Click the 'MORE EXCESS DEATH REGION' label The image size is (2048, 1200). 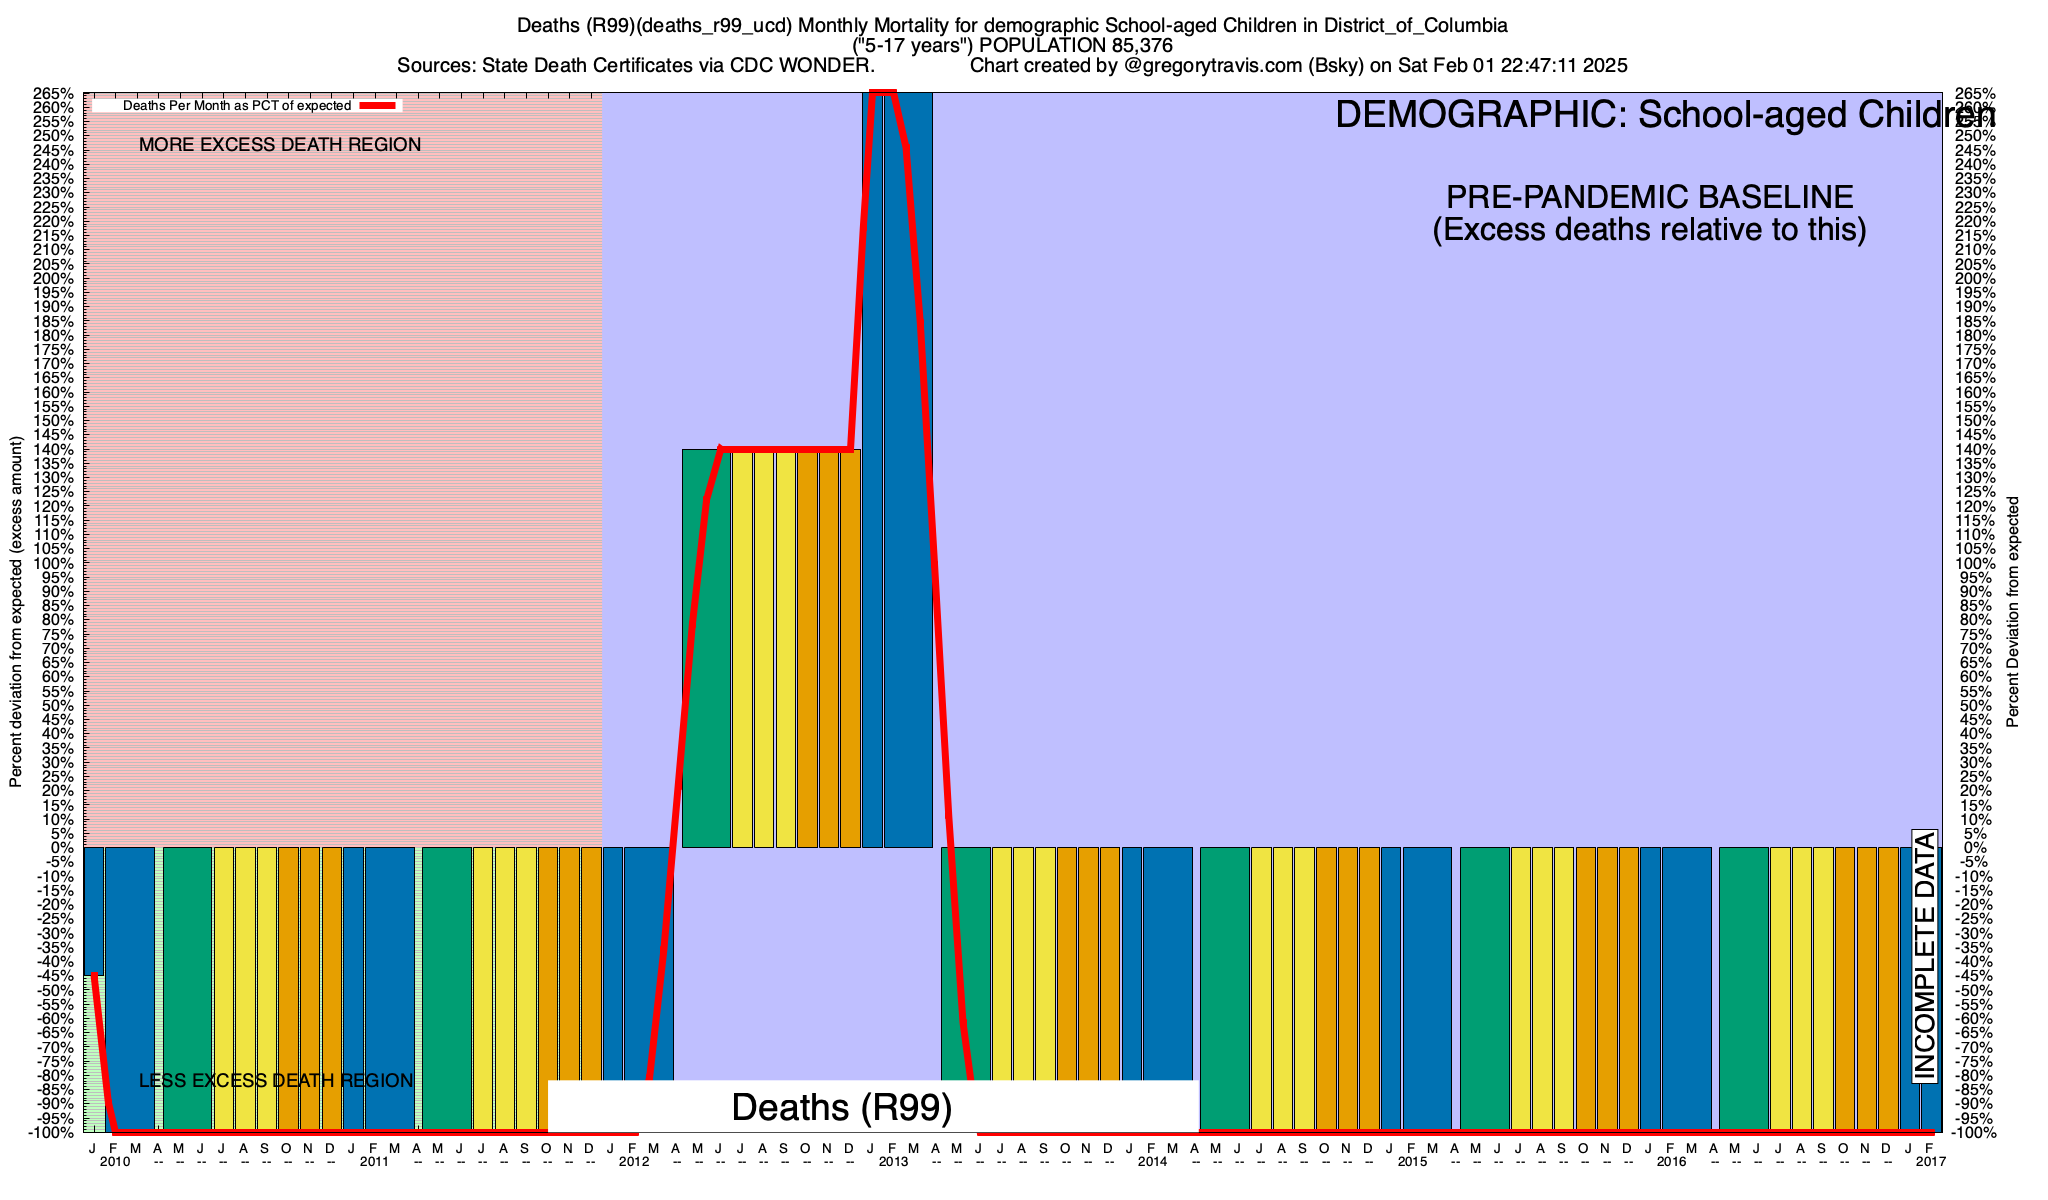pyautogui.click(x=280, y=145)
